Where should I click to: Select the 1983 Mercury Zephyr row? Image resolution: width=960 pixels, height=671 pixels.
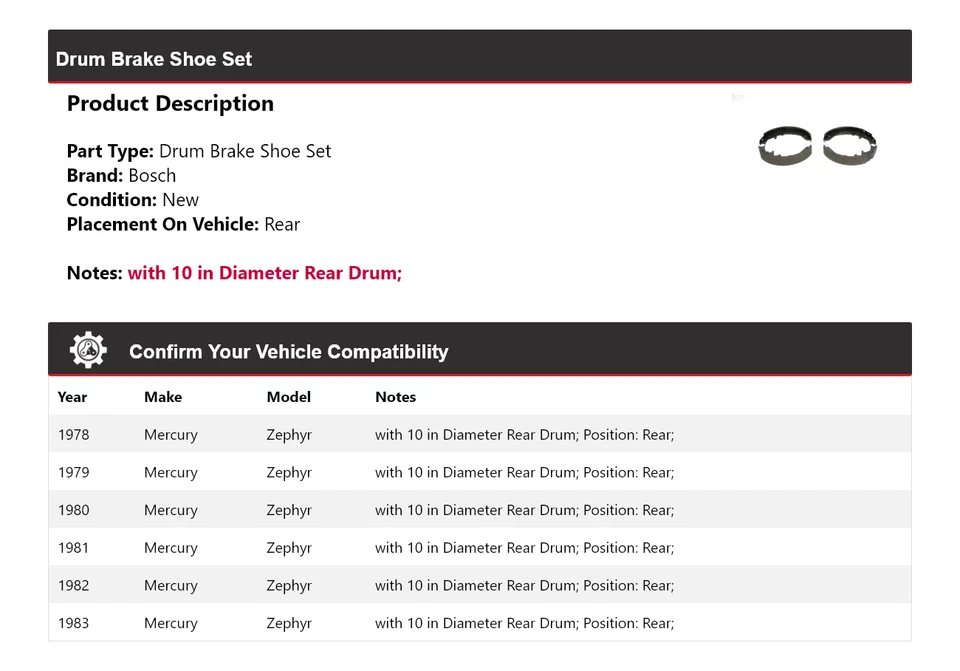coord(400,623)
